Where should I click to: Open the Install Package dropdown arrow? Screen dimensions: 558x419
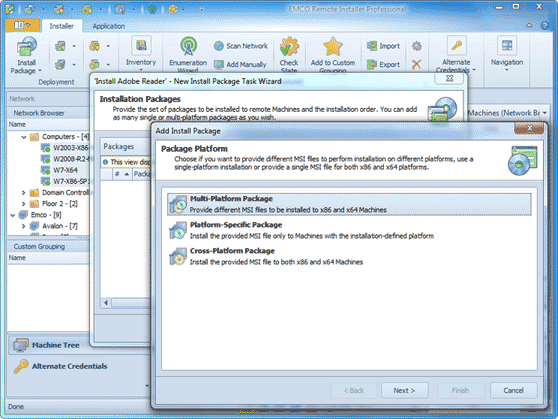click(40, 70)
